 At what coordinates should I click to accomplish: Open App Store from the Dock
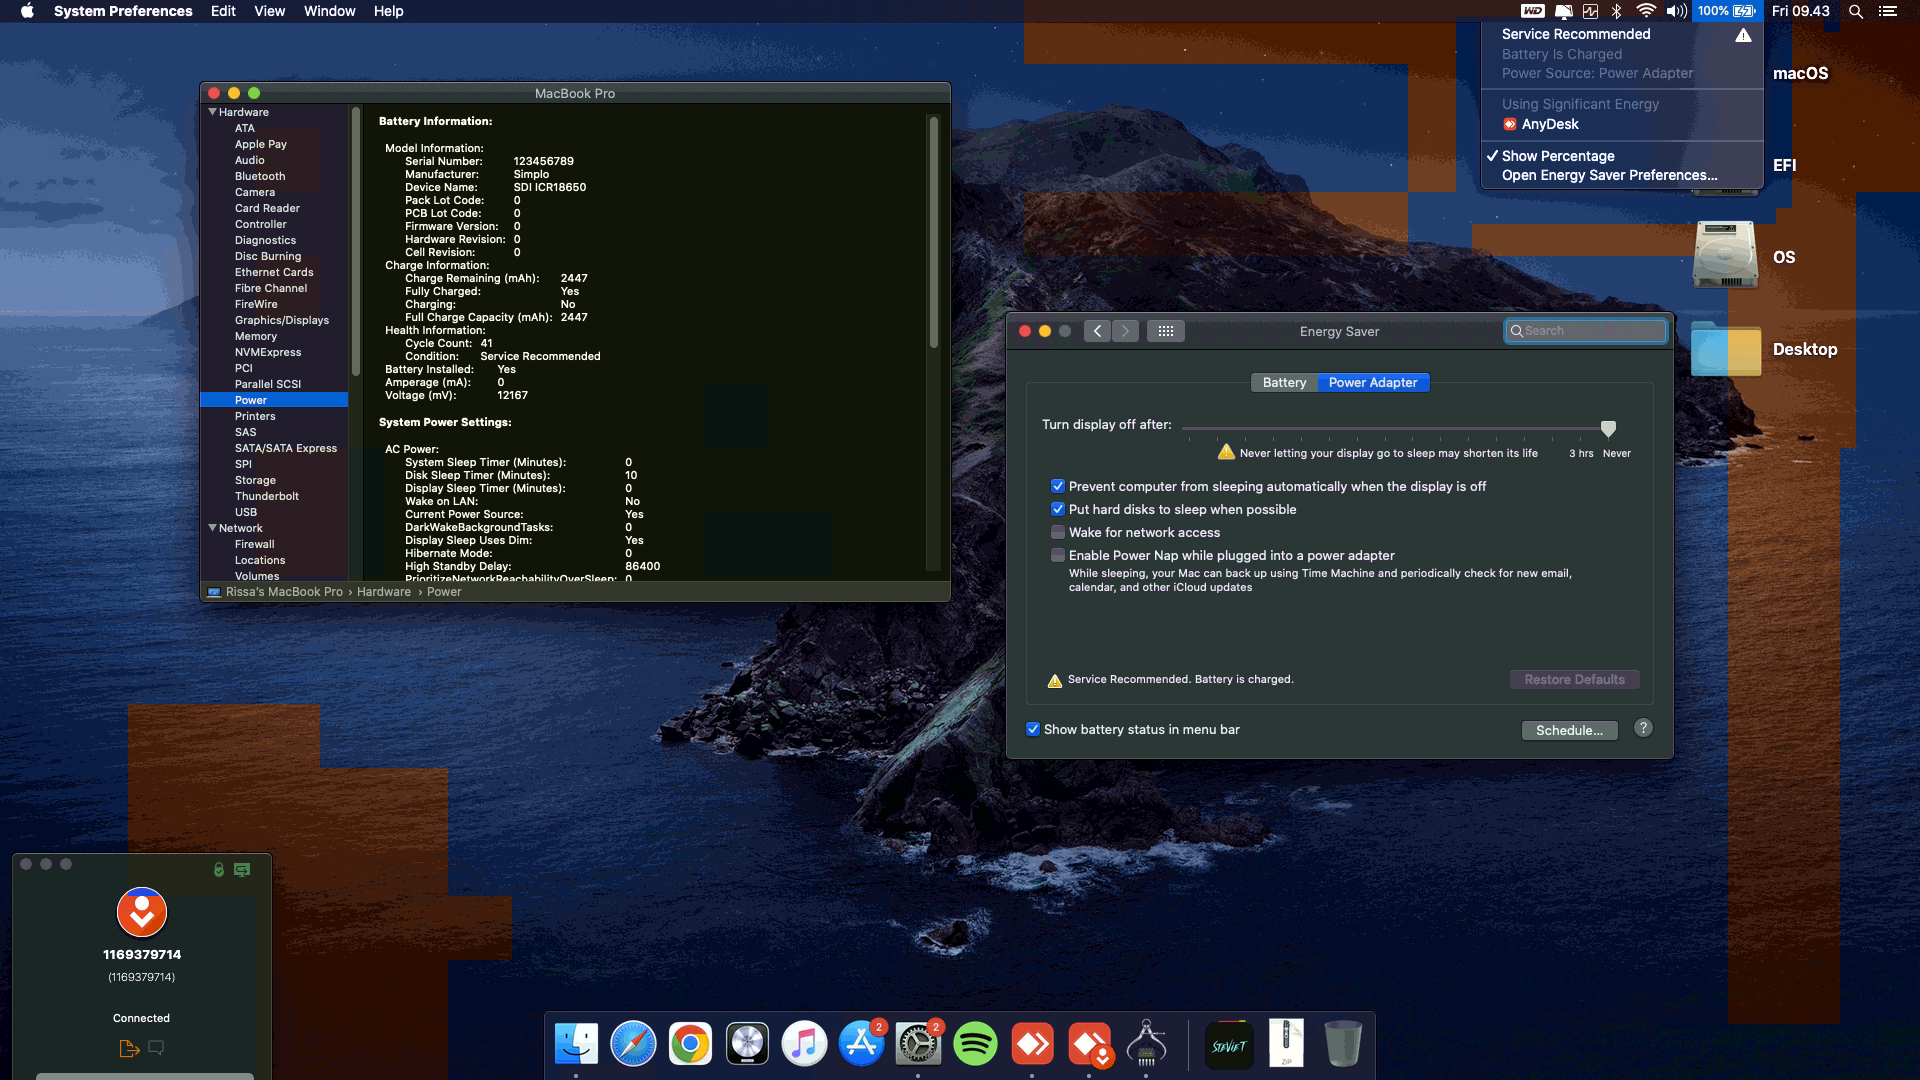pos(861,1044)
